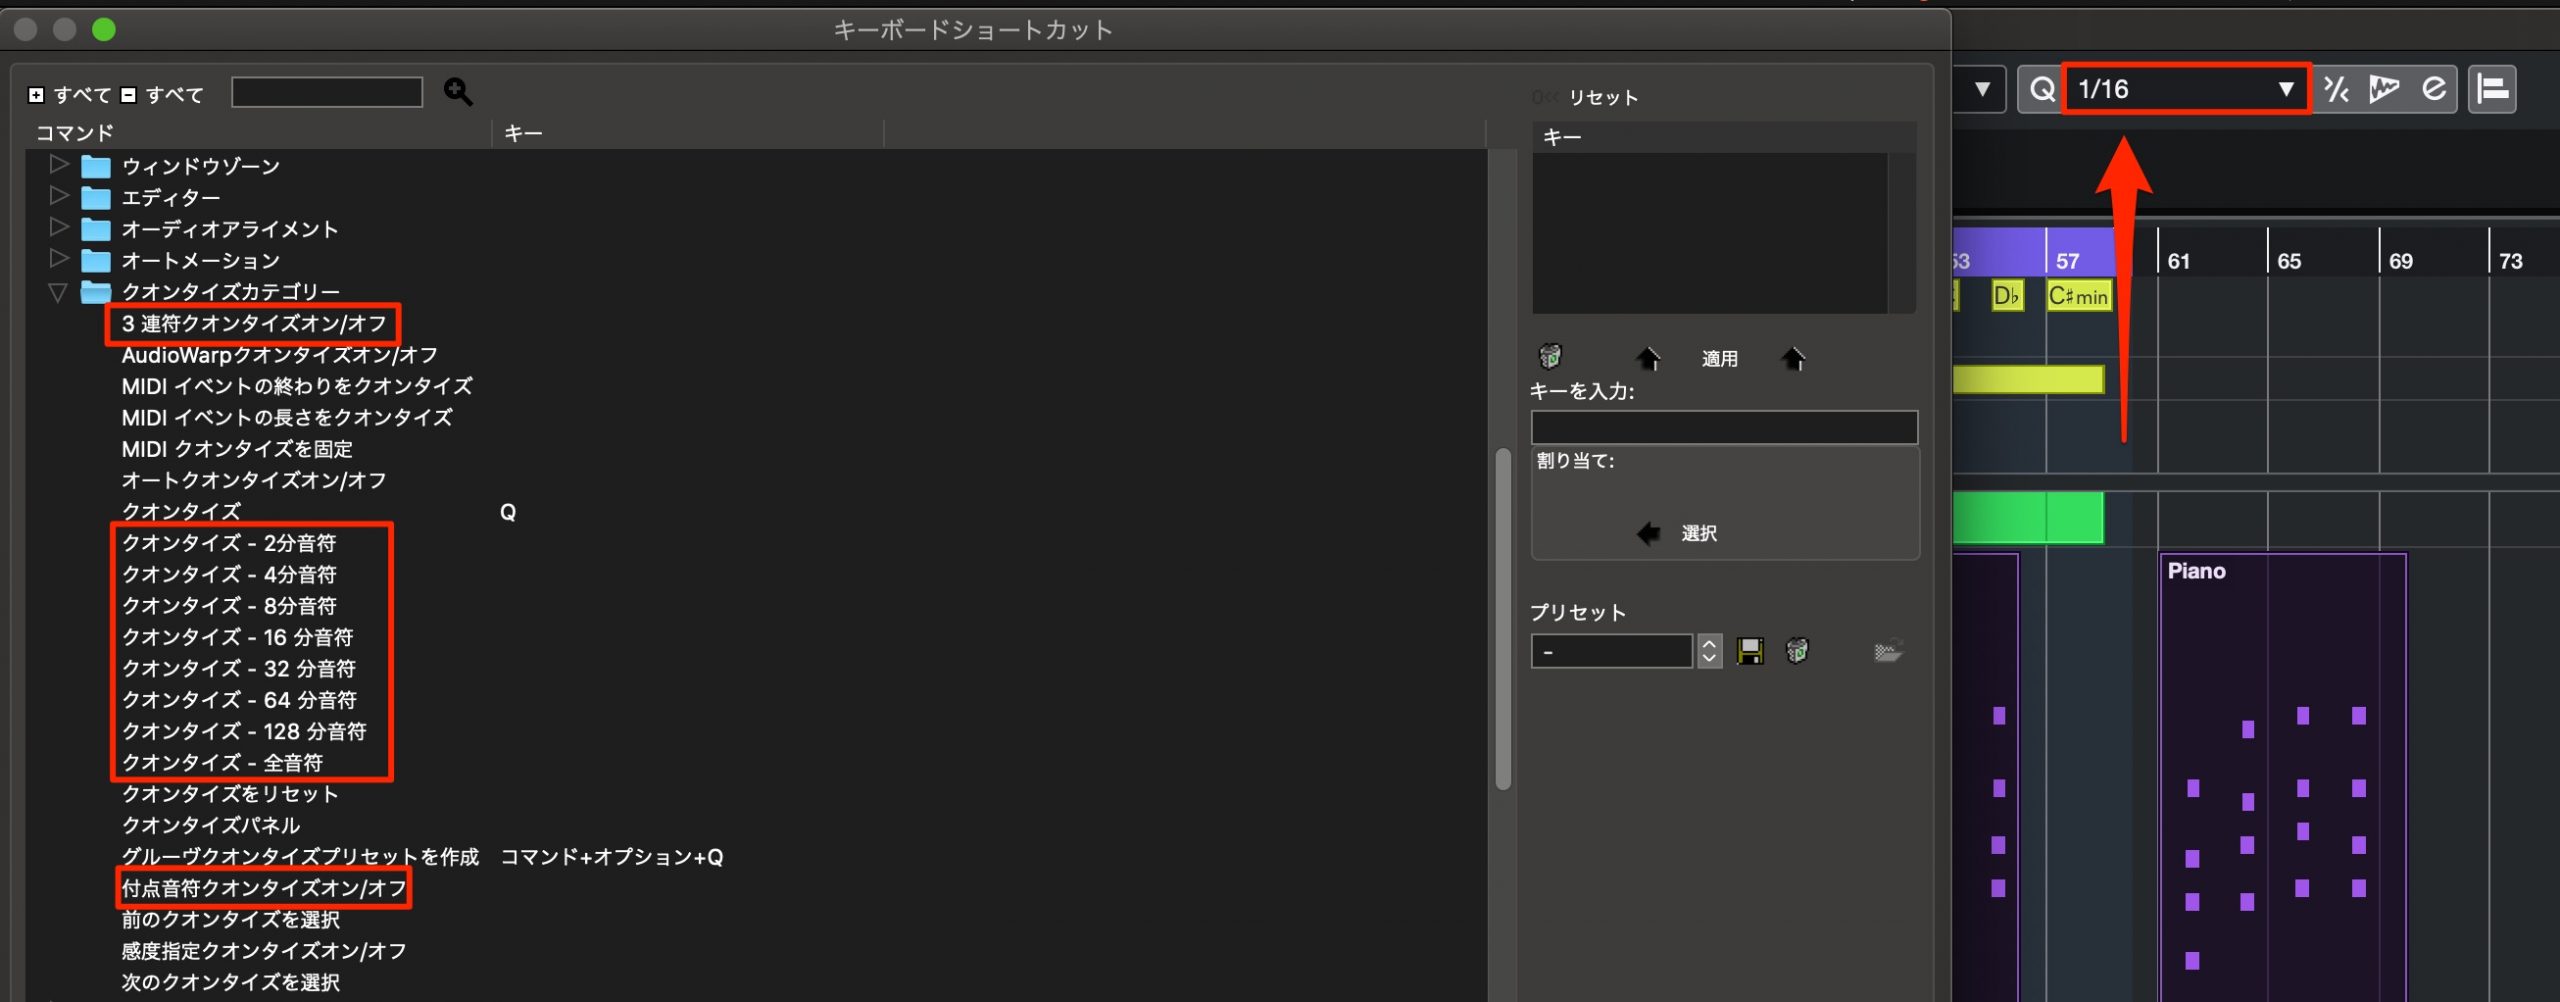Select AudioWarpクオンタイズオン/オフ command
Screen dimensions: 2560x1002
tap(279, 355)
